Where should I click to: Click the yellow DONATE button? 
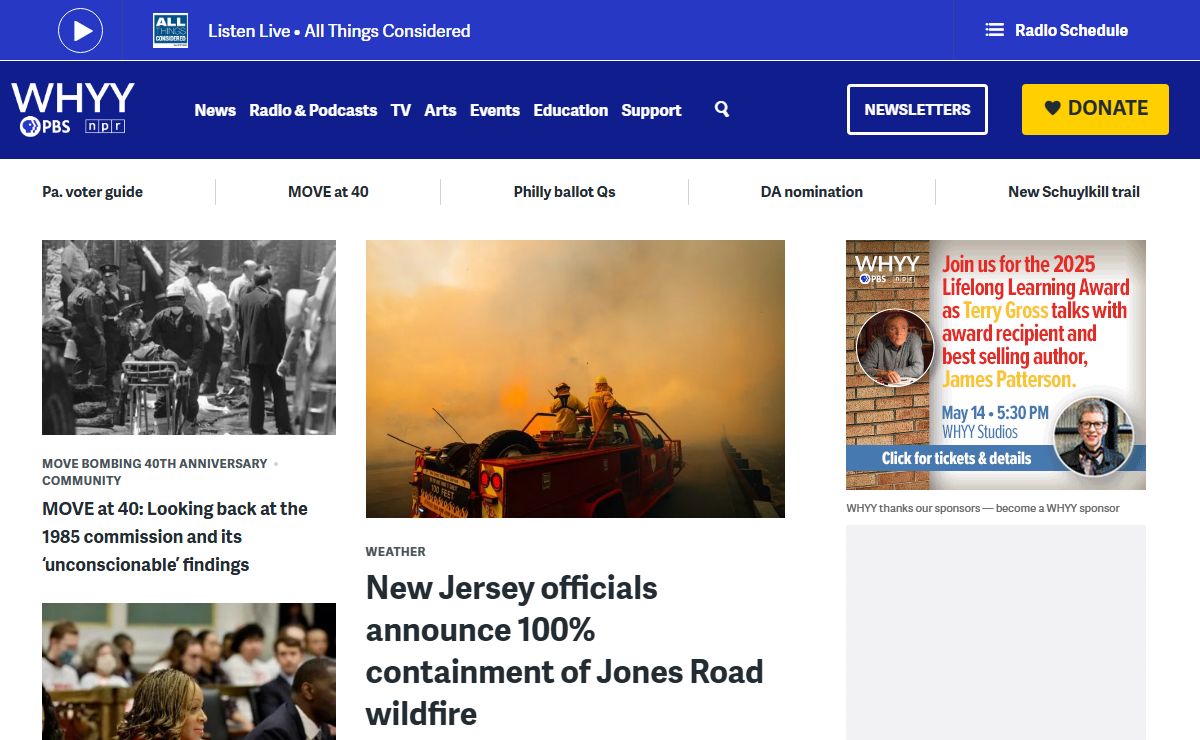click(x=1095, y=109)
